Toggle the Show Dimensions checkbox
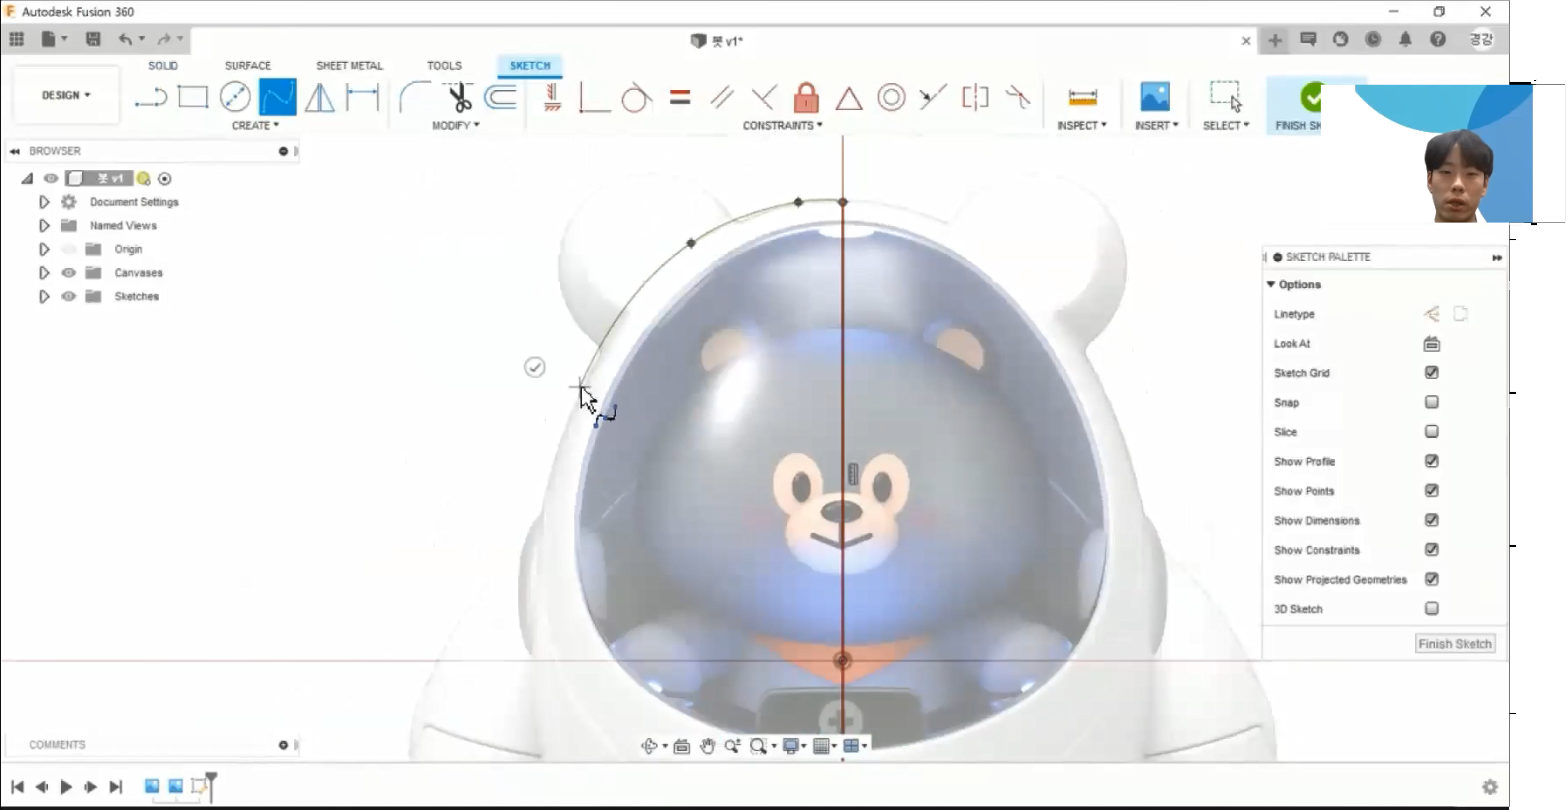This screenshot has height=810, width=1568. pyautogui.click(x=1431, y=520)
